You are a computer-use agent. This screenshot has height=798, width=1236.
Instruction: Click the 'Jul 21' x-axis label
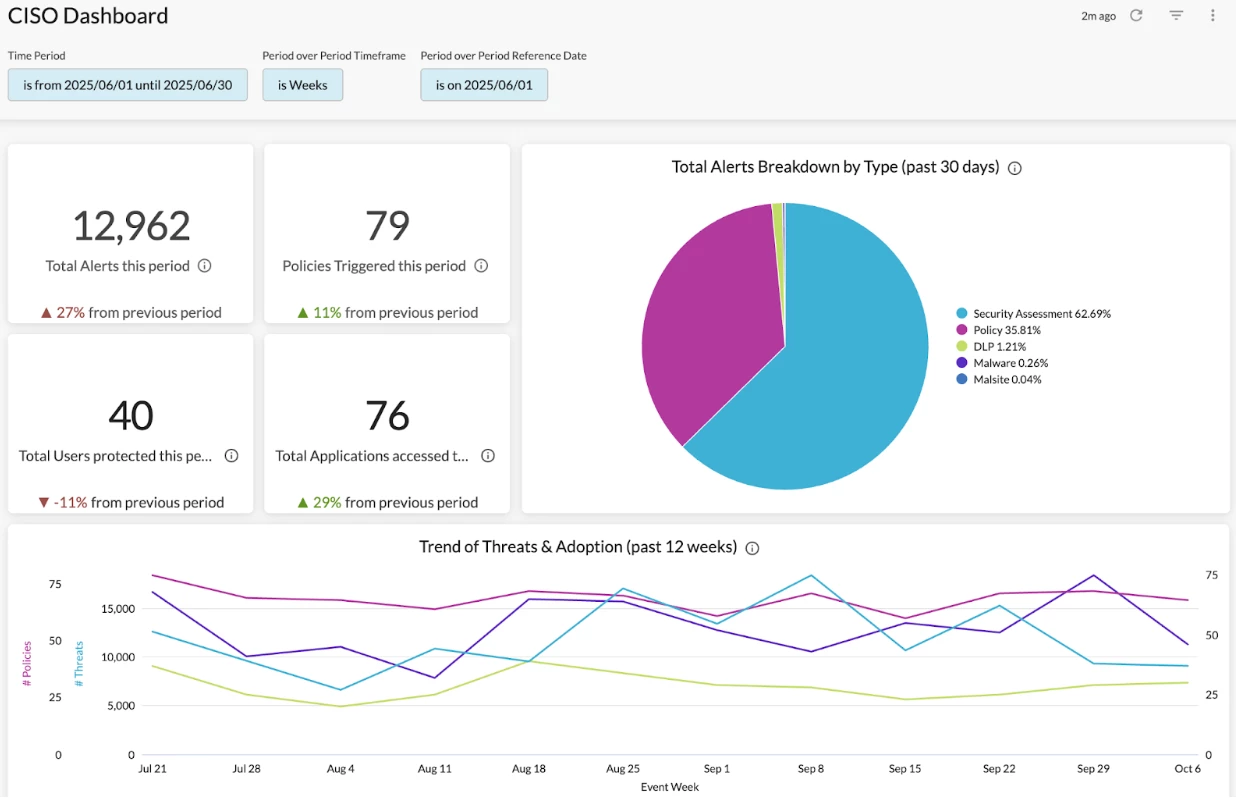point(152,769)
